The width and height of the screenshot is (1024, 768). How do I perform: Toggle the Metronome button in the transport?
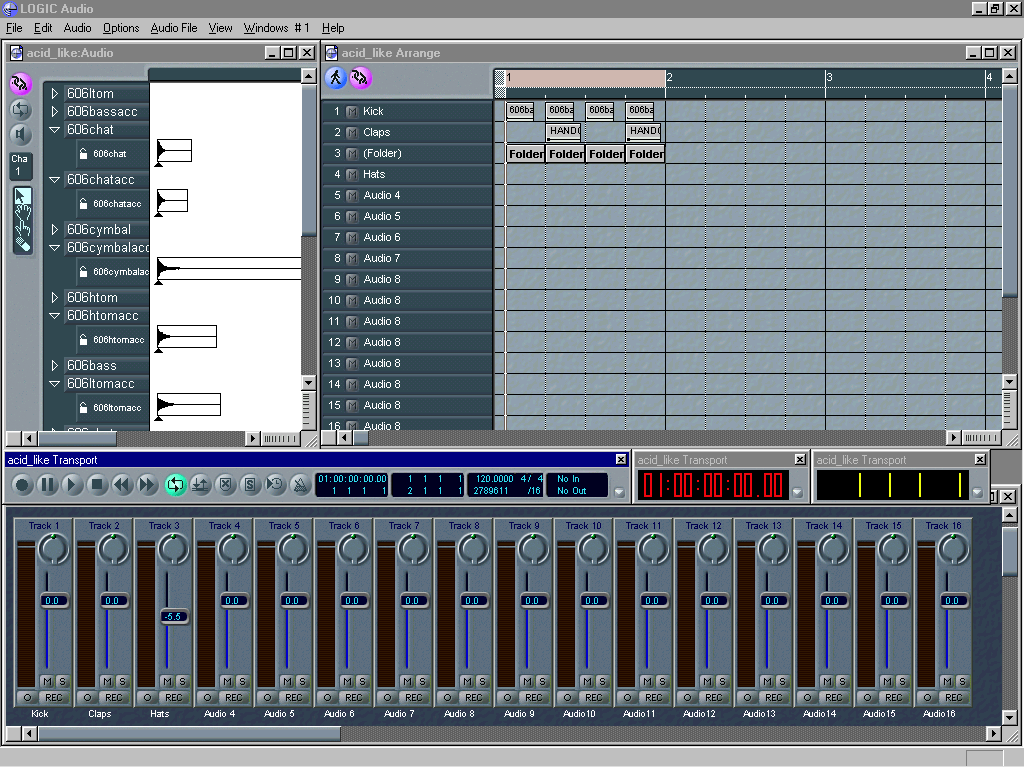point(300,485)
